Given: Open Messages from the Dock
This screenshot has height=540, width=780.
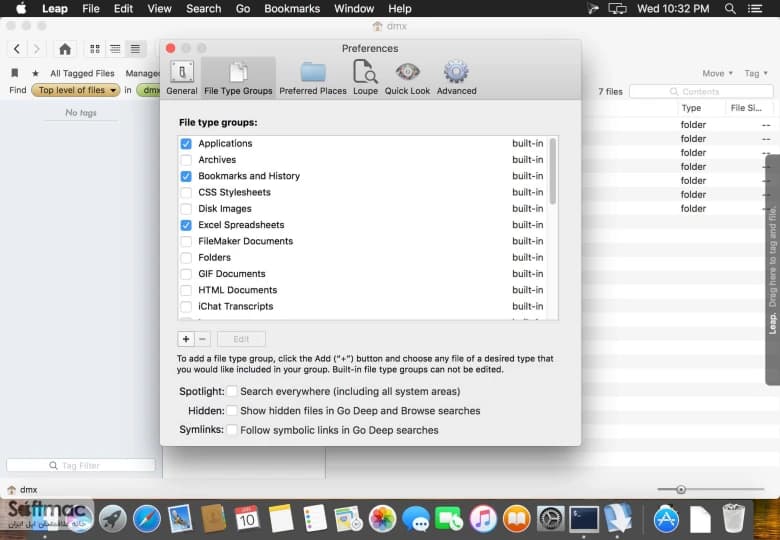Looking at the screenshot, I should pos(416,519).
